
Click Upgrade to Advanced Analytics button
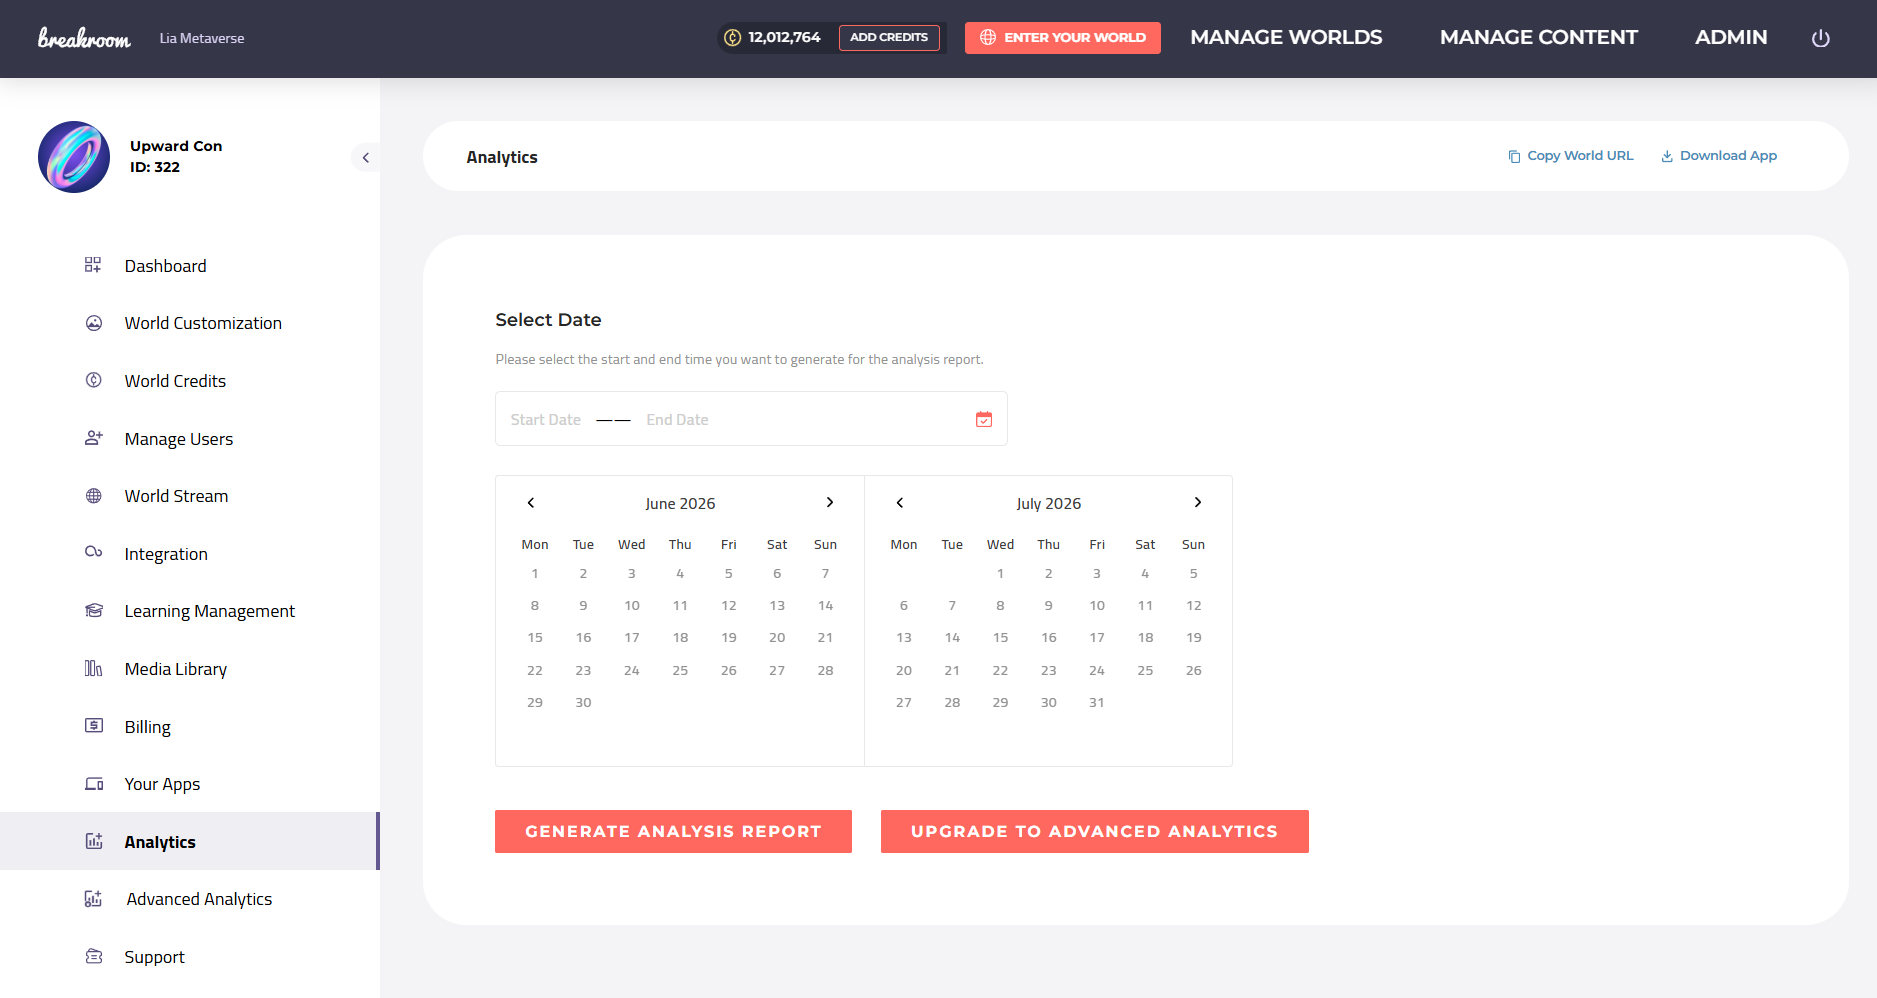1094,831
